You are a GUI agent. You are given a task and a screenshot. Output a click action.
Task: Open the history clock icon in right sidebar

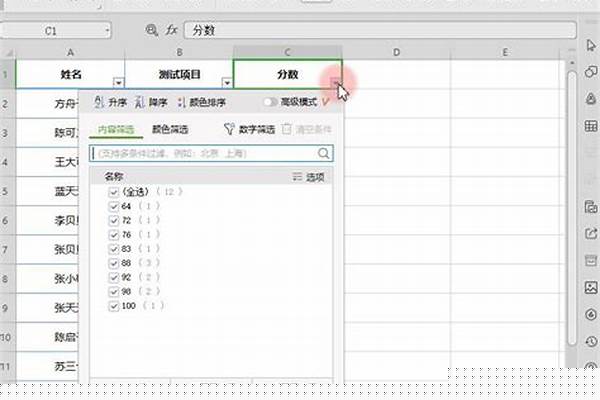point(591,341)
